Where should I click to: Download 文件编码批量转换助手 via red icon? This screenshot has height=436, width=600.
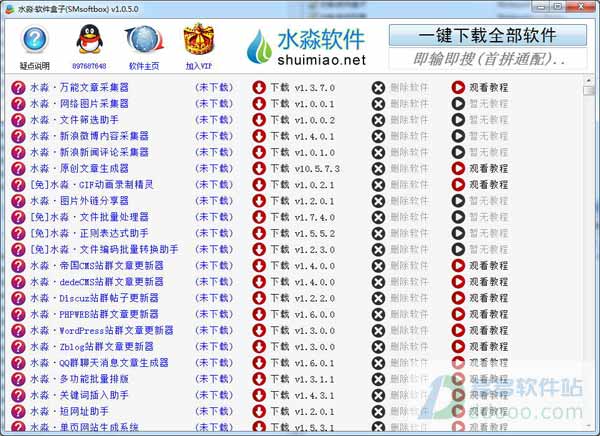coord(259,249)
